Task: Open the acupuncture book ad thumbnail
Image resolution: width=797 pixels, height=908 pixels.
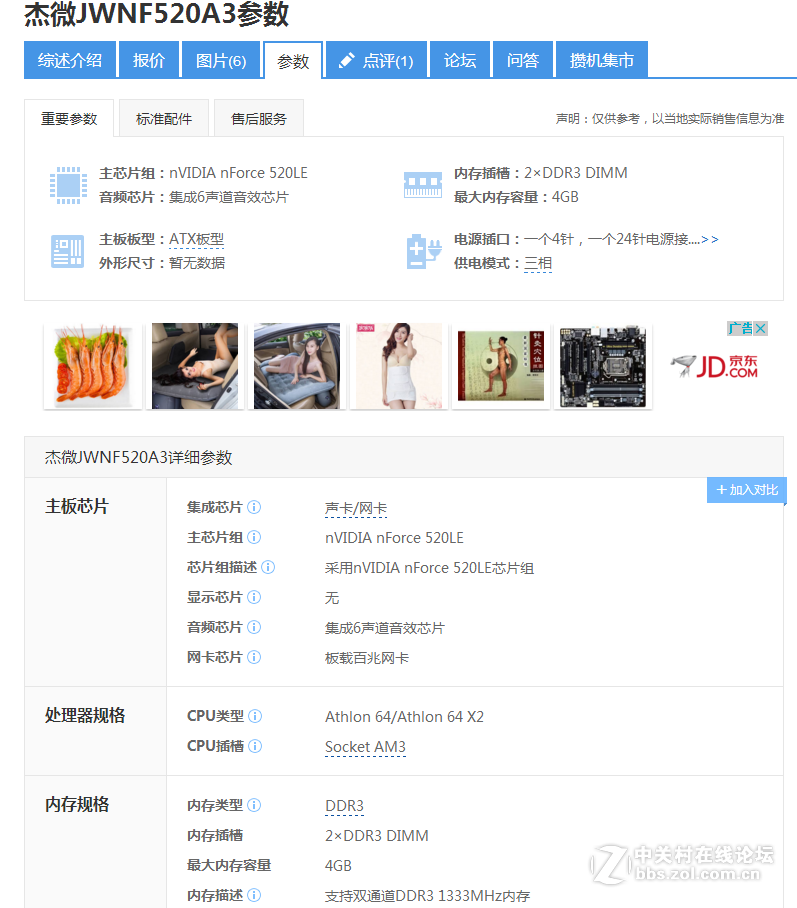Action: pyautogui.click(x=501, y=366)
